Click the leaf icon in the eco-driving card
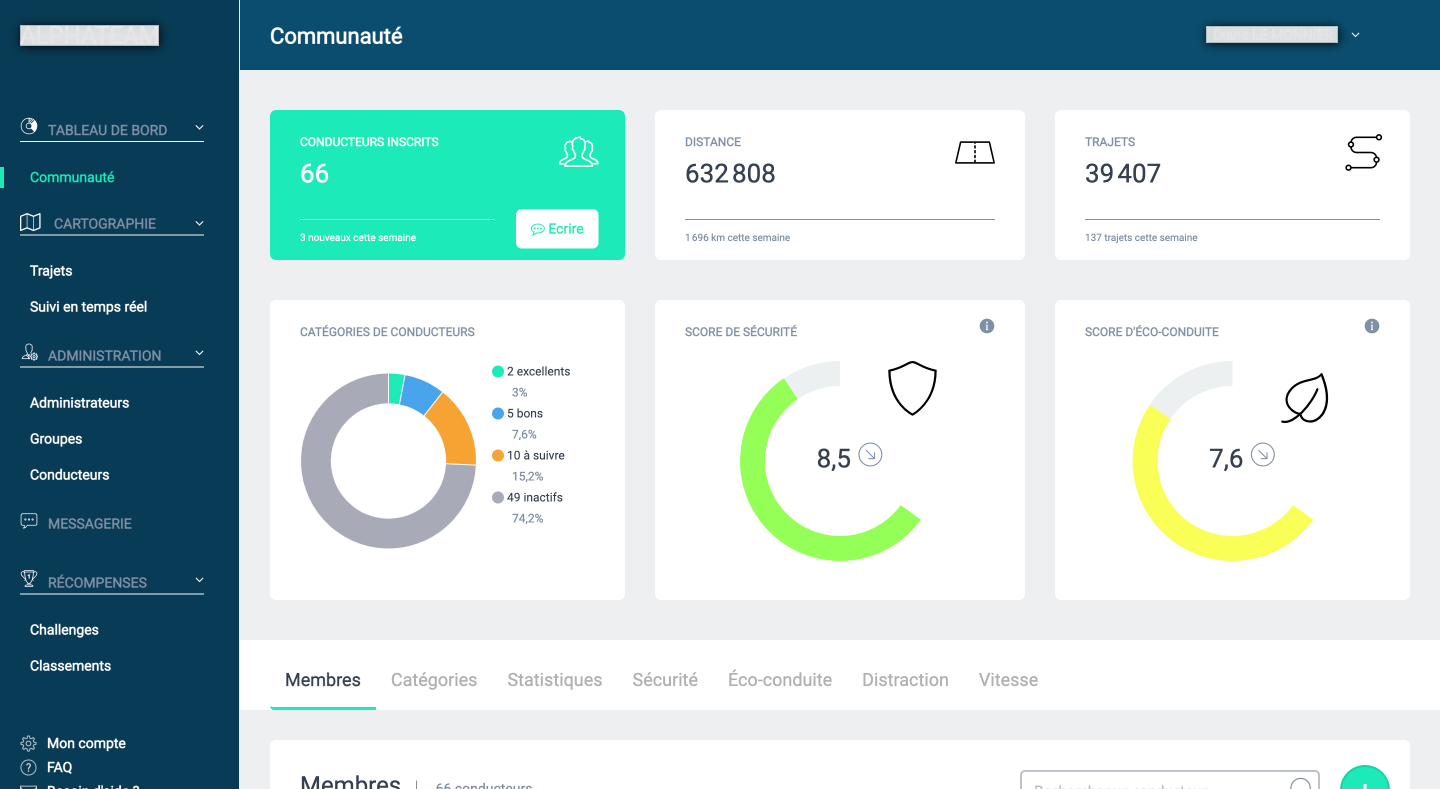The width and height of the screenshot is (1440, 789). (1306, 398)
